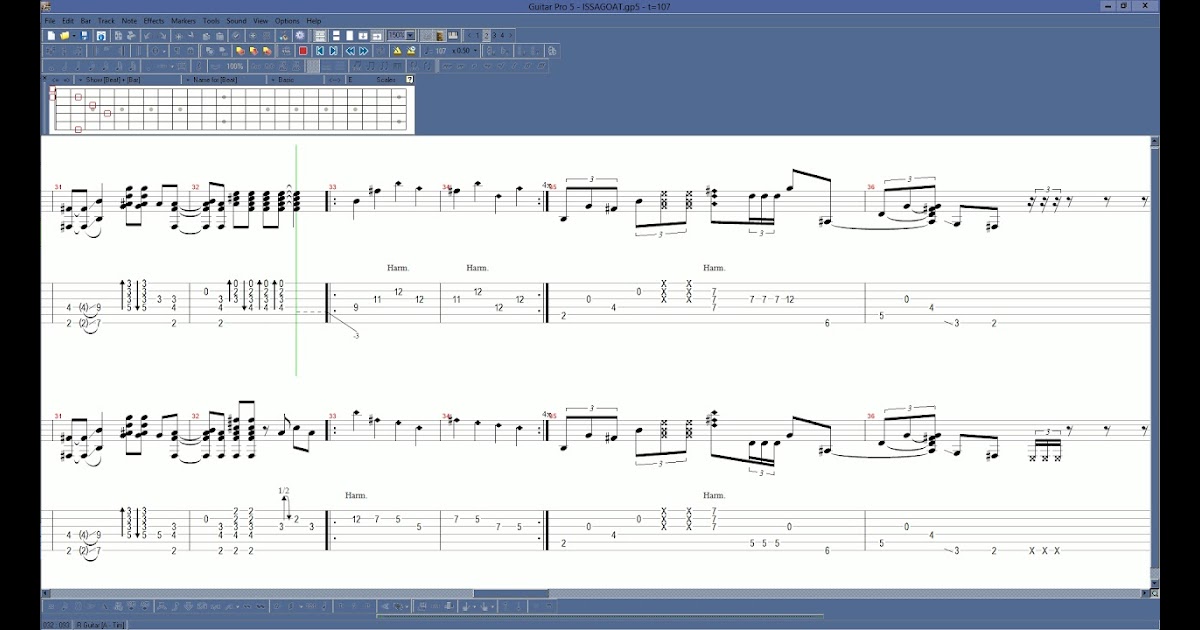This screenshot has height=630, width=1200.
Task: Click the 032 : 093 bar position status
Action: coord(55,625)
